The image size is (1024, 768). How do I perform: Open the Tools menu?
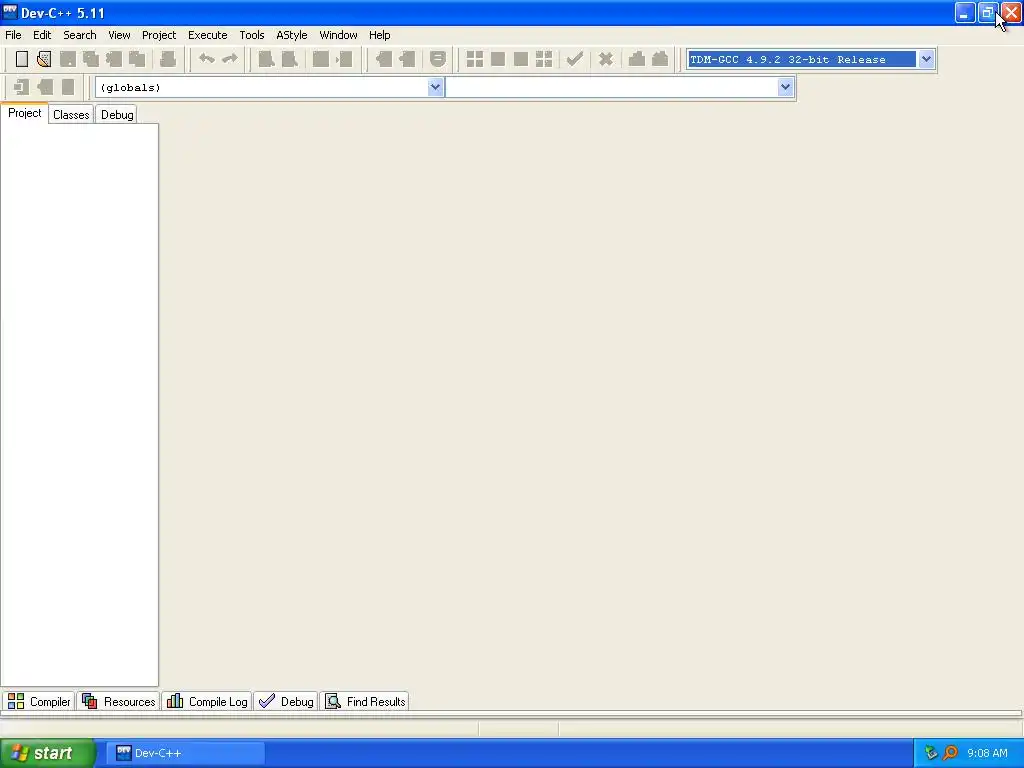click(x=251, y=35)
